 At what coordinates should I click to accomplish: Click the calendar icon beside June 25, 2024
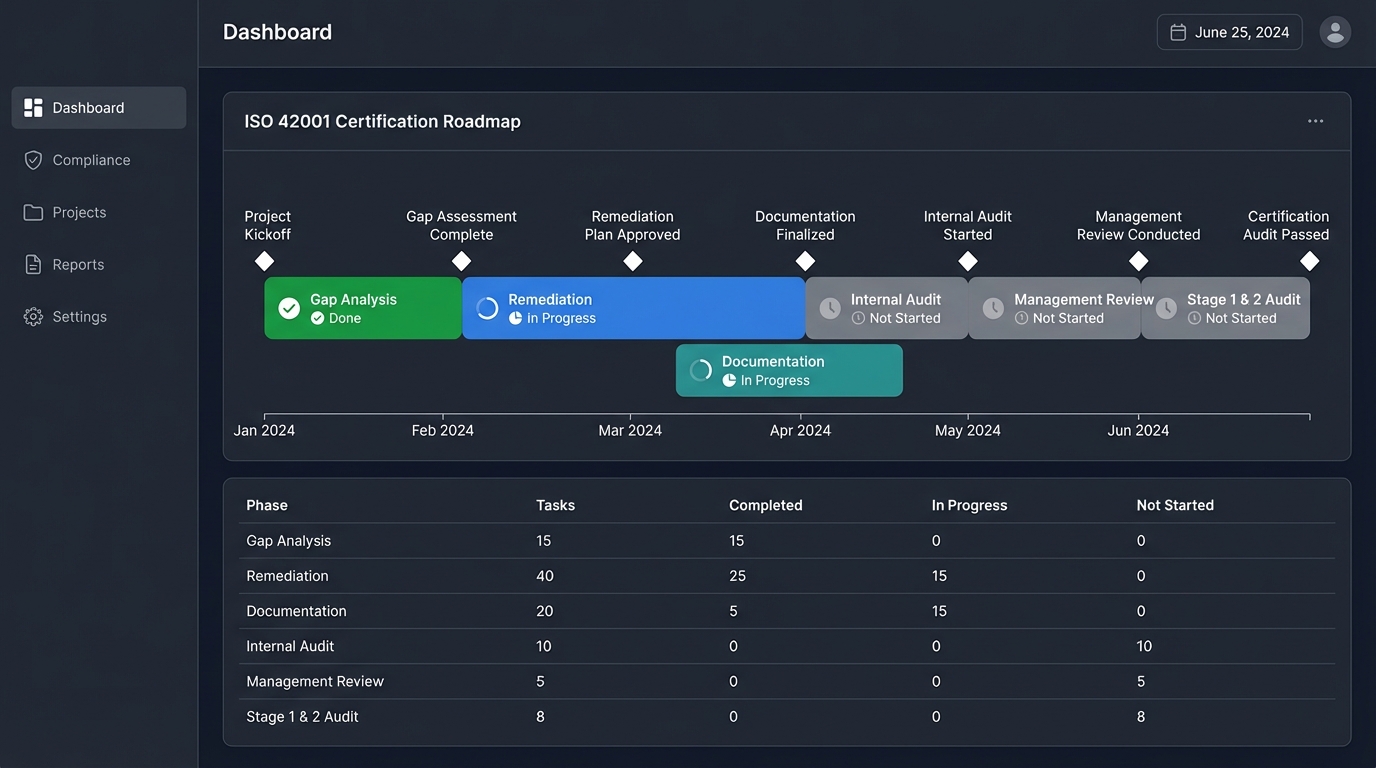click(x=1178, y=32)
